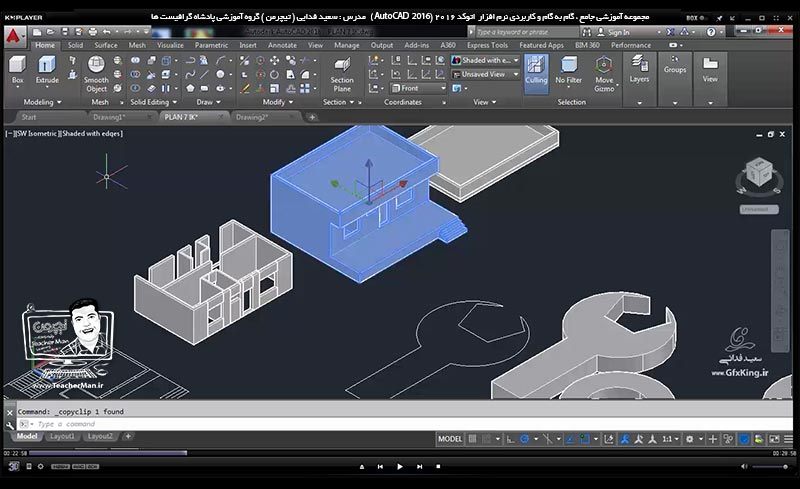Toggle Hardware Acceleration in status bar
This screenshot has height=489, width=800.
pyautogui.click(x=744, y=439)
